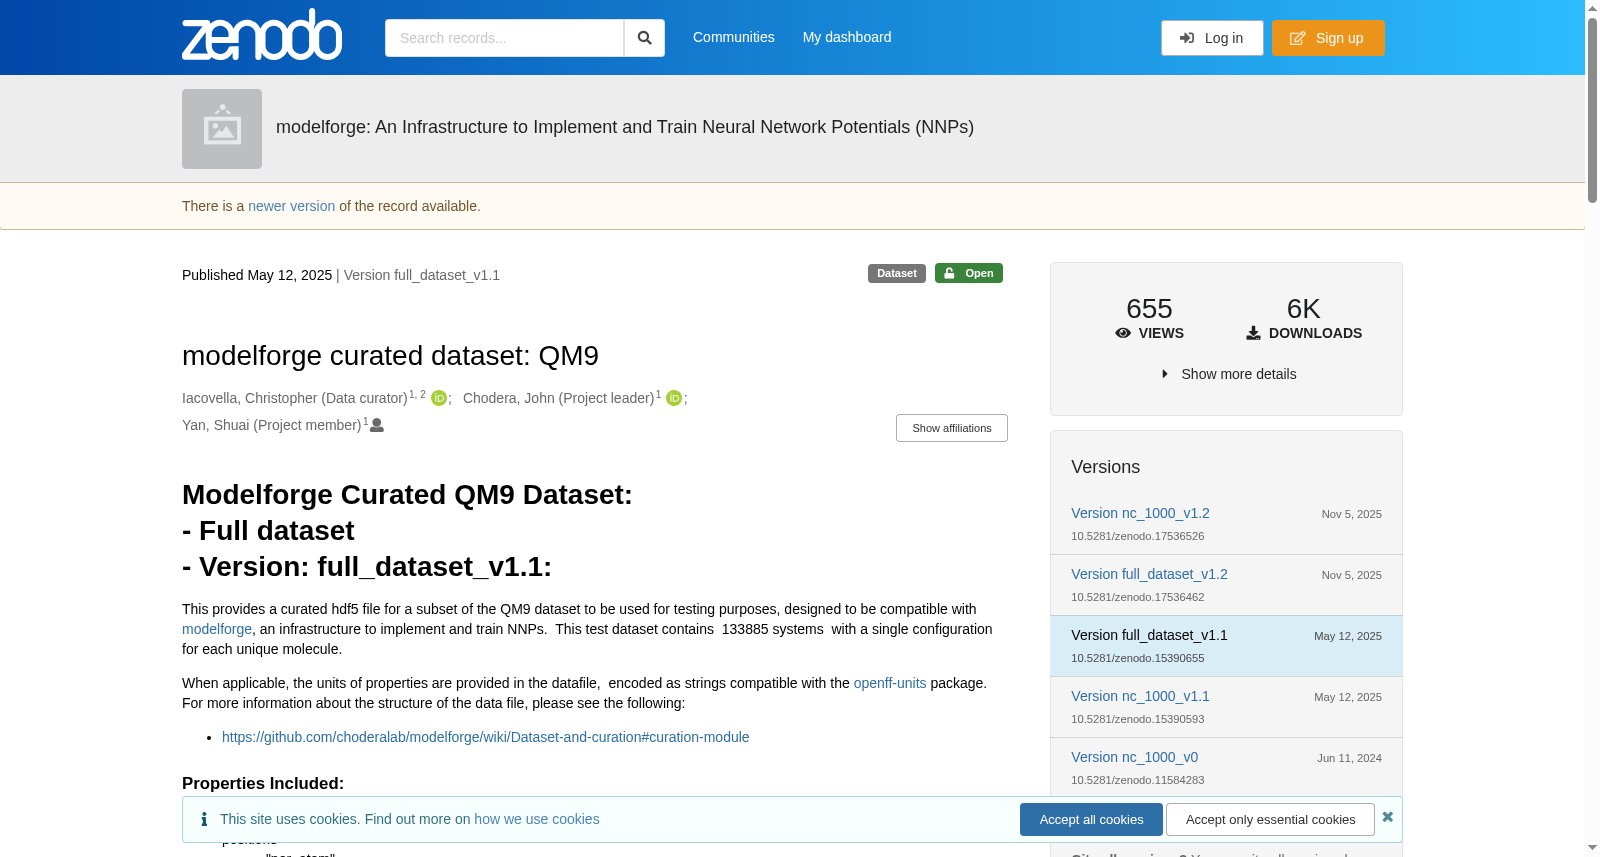The image size is (1600, 857).
Task: Click Published May 12, 2025 text
Action: (x=257, y=275)
